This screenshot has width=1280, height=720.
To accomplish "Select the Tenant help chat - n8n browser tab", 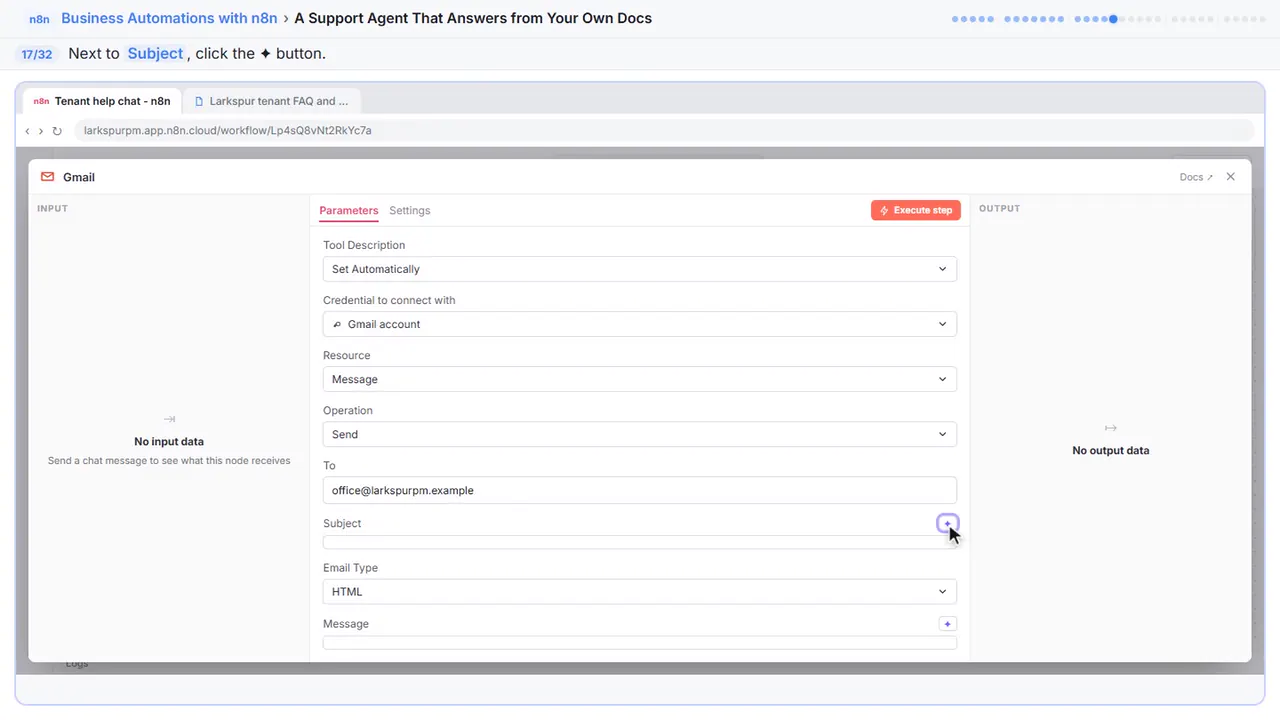I will tap(101, 101).
